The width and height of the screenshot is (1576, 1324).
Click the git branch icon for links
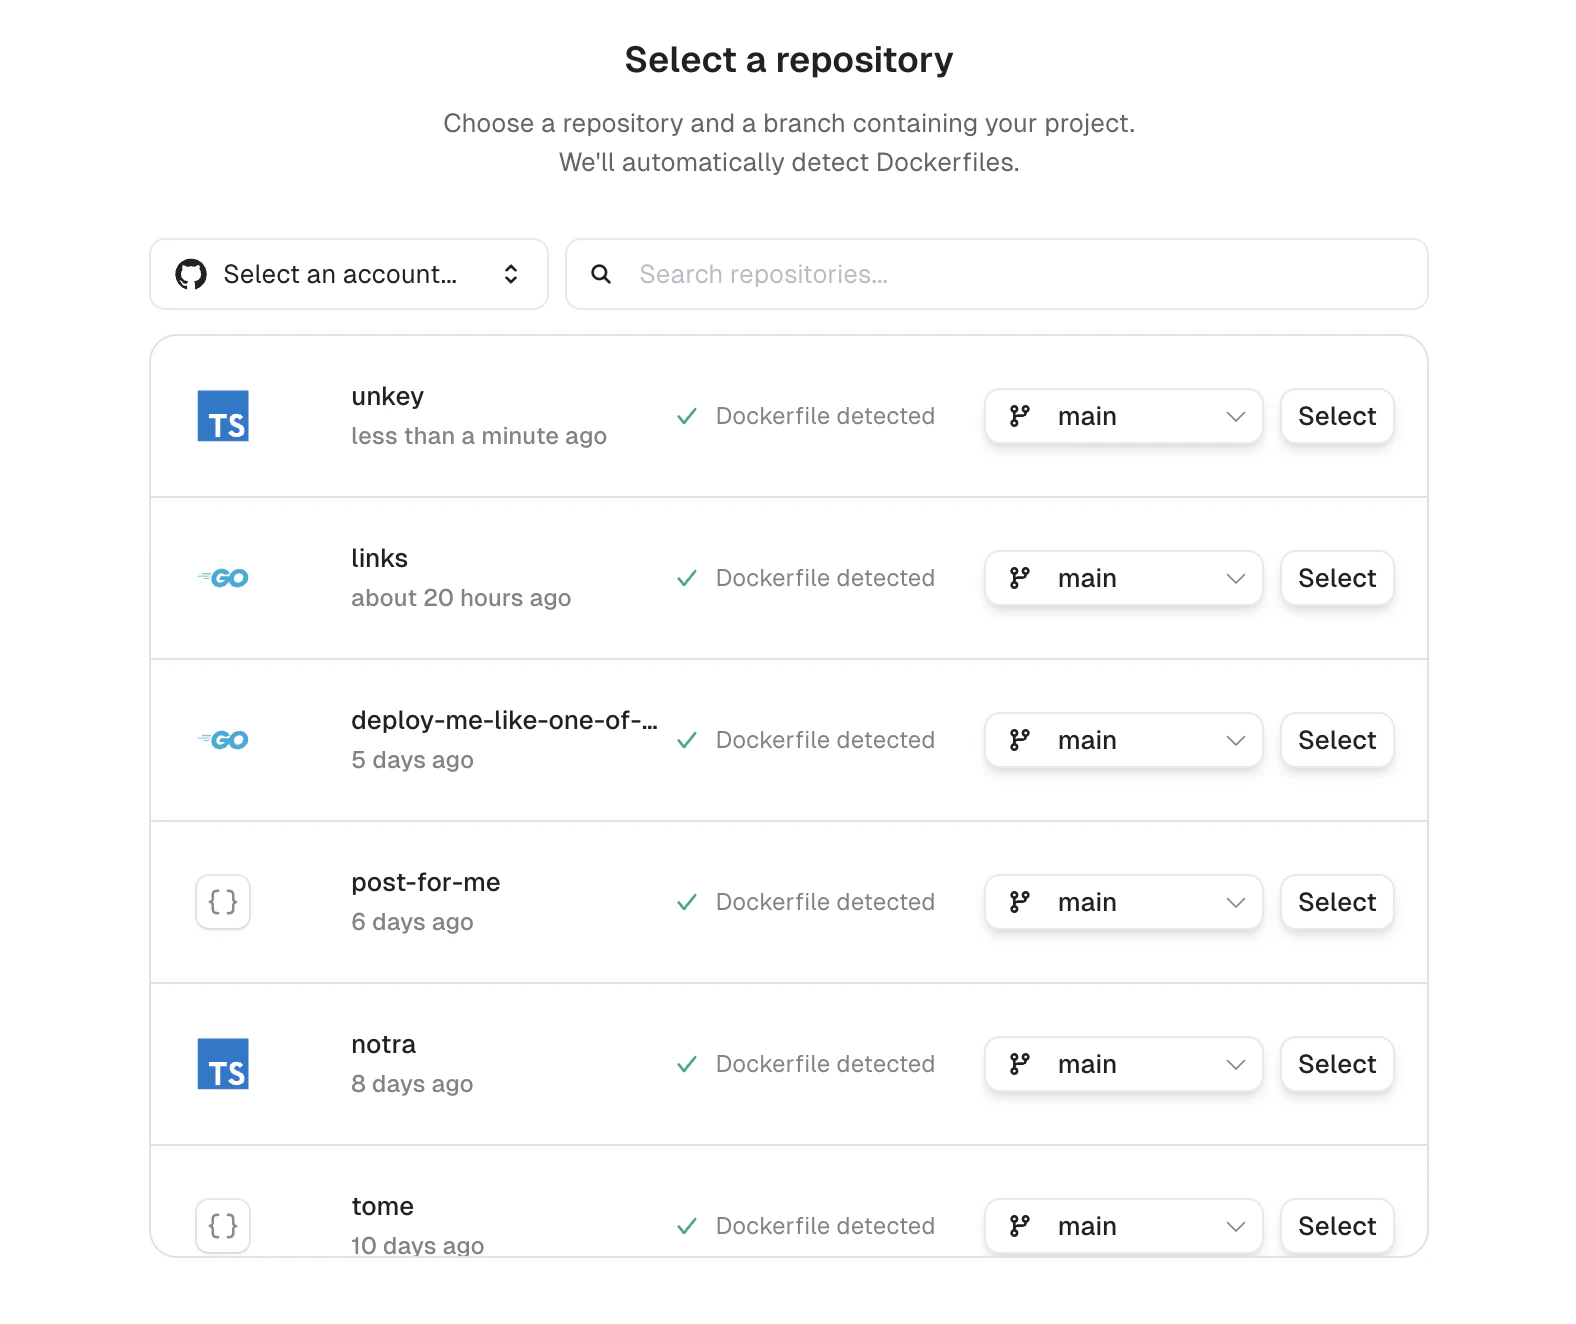[x=1020, y=578]
